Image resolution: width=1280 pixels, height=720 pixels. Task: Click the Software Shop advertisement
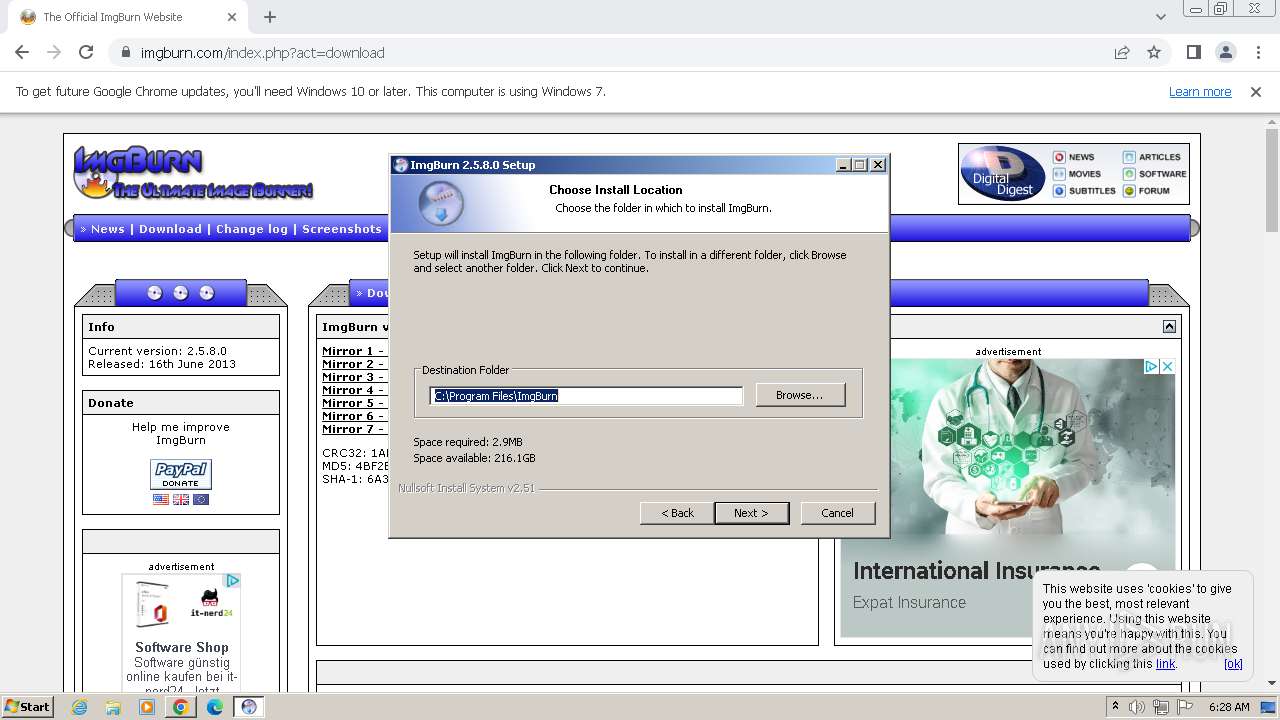coord(181,632)
